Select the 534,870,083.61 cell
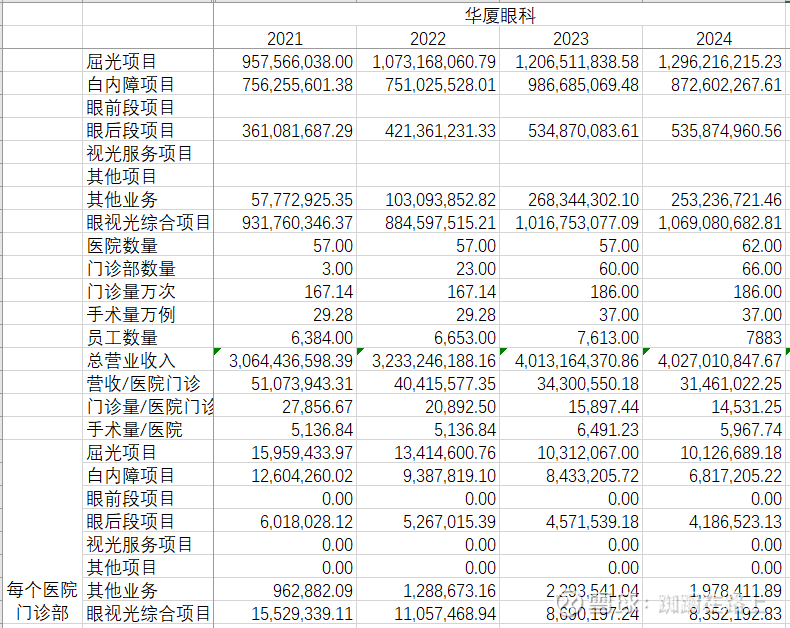 point(571,130)
